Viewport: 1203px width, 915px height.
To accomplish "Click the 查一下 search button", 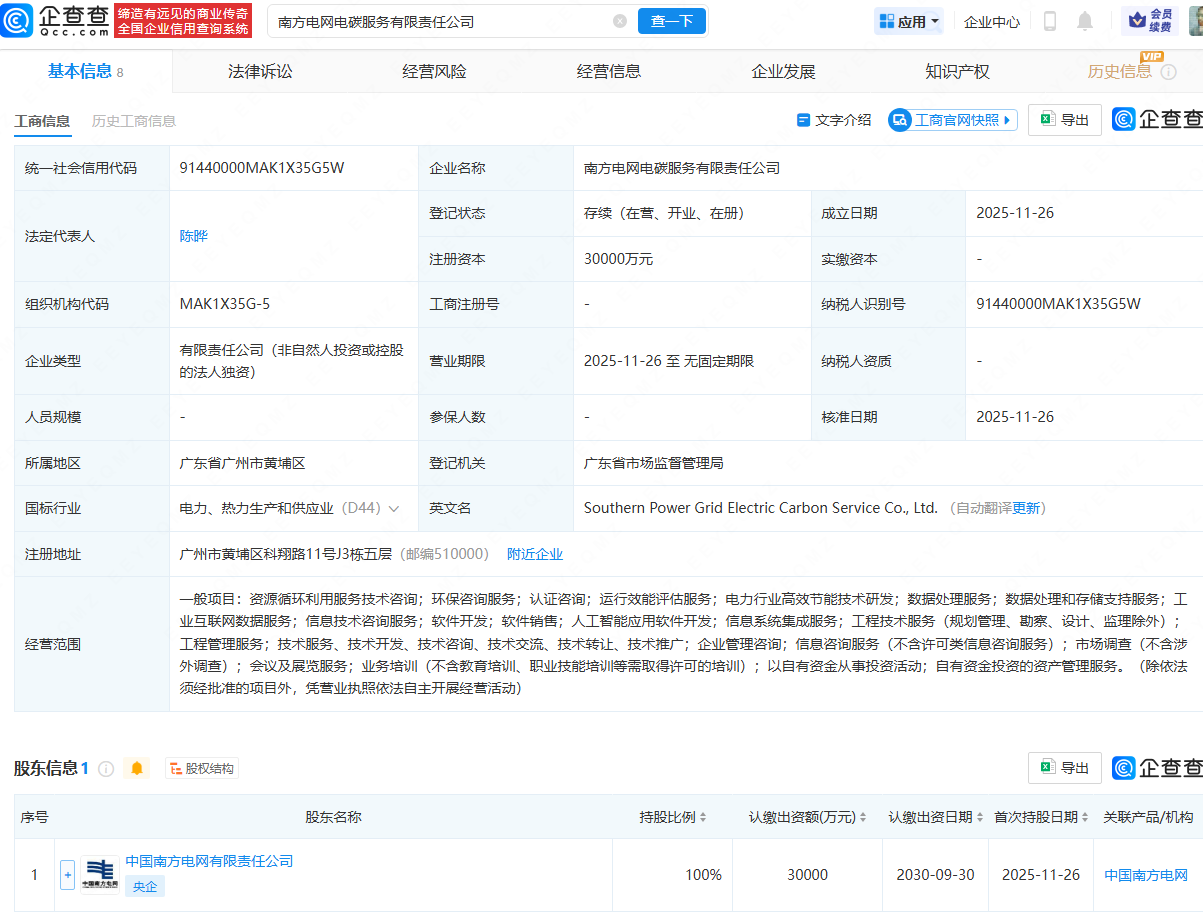I will coord(672,21).
